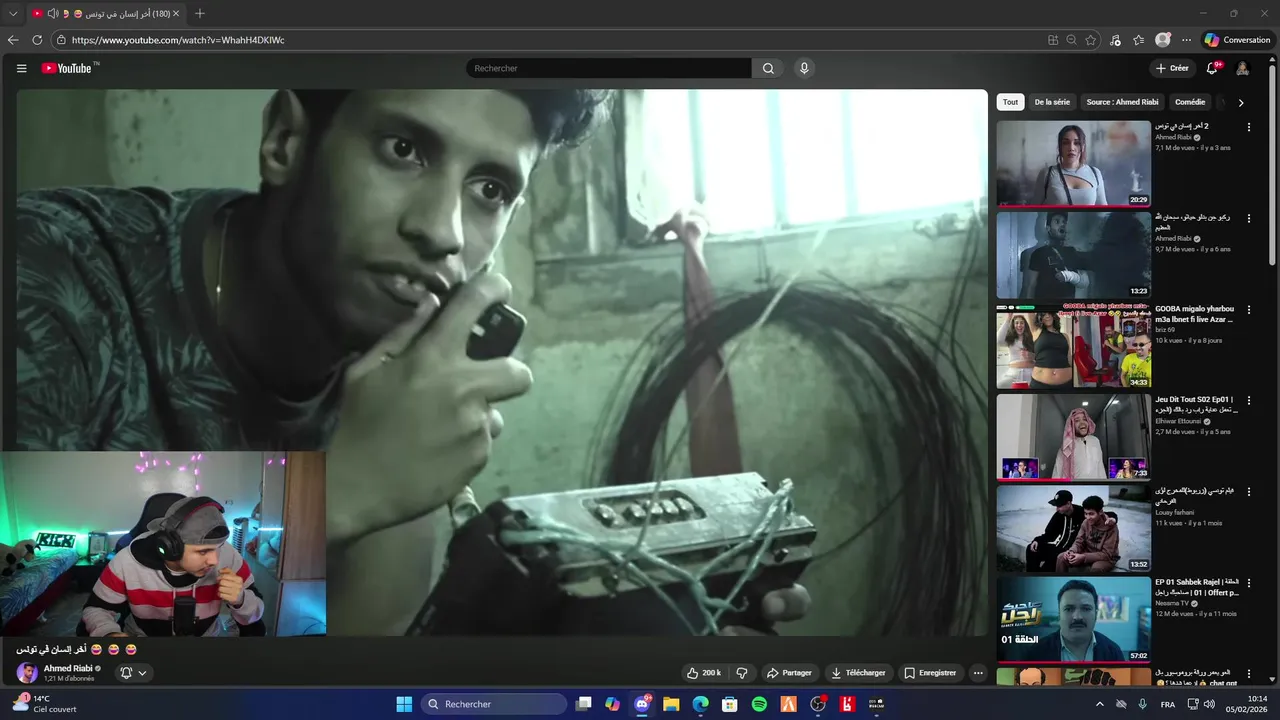Open options menu for 9,7 M views video
Image resolution: width=1280 pixels, height=720 pixels.
(1248, 218)
